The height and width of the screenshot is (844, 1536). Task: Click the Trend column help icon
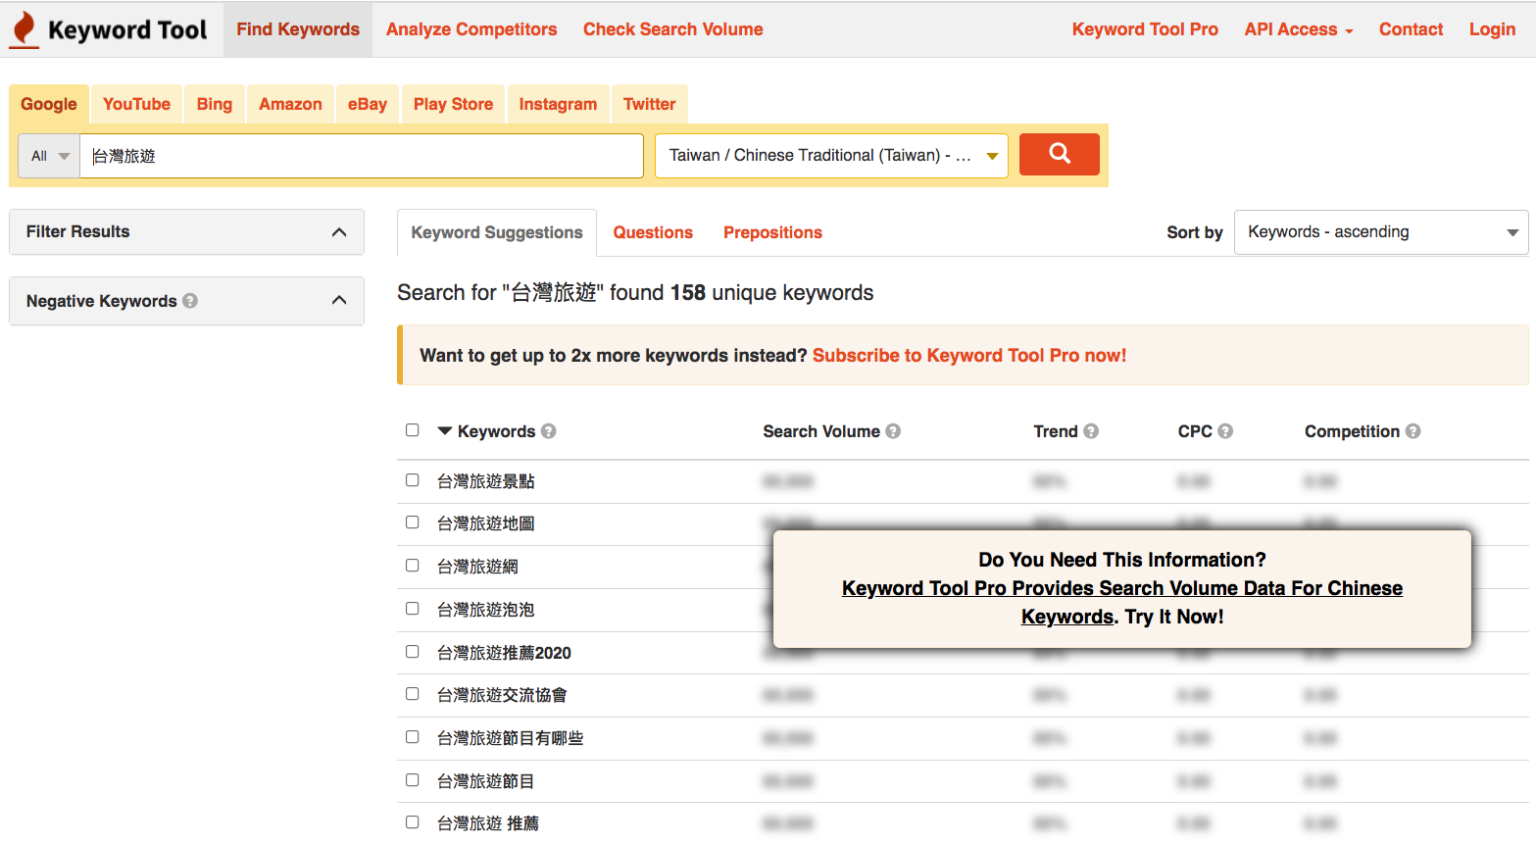(x=1091, y=431)
